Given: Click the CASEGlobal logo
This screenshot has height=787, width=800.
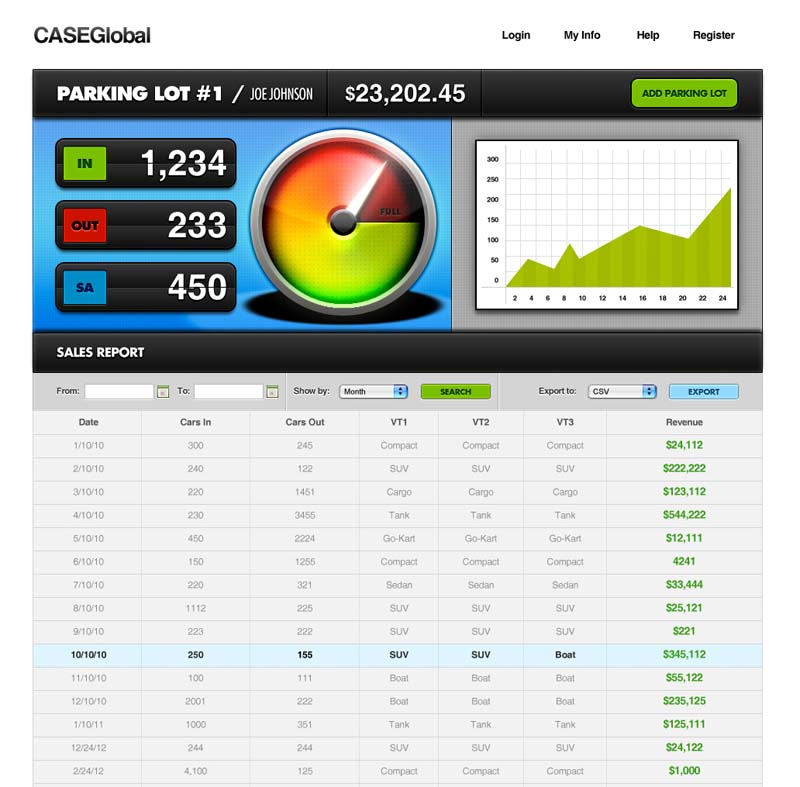Looking at the screenshot, I should tap(92, 35).
